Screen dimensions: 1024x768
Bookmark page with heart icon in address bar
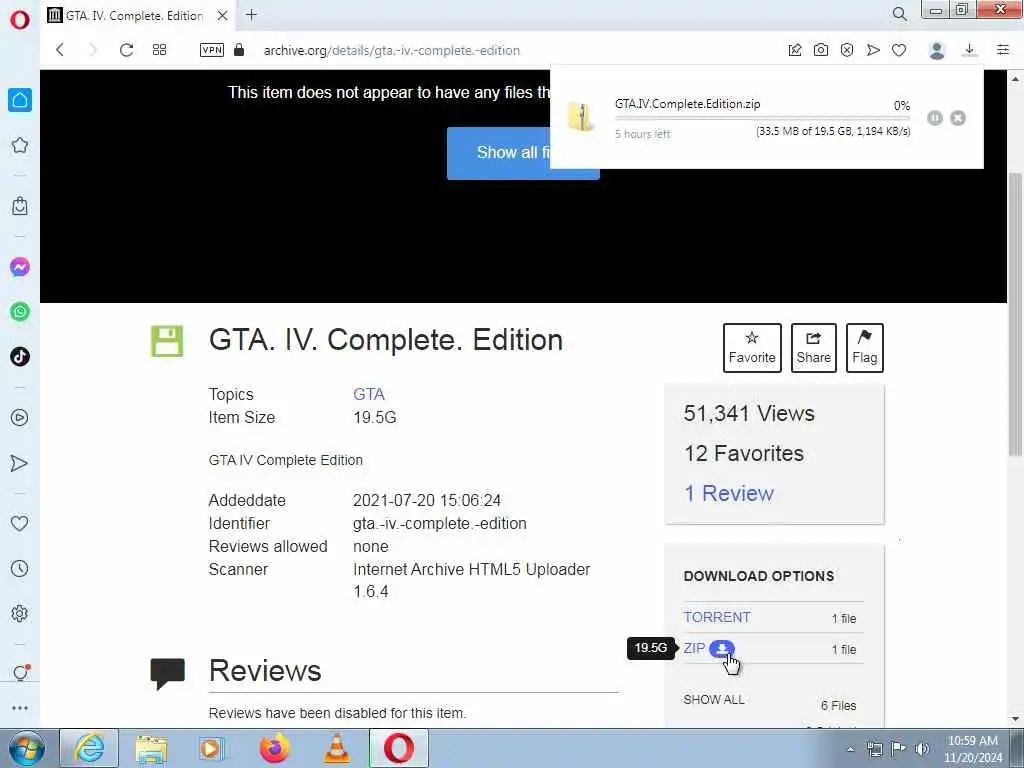click(899, 50)
